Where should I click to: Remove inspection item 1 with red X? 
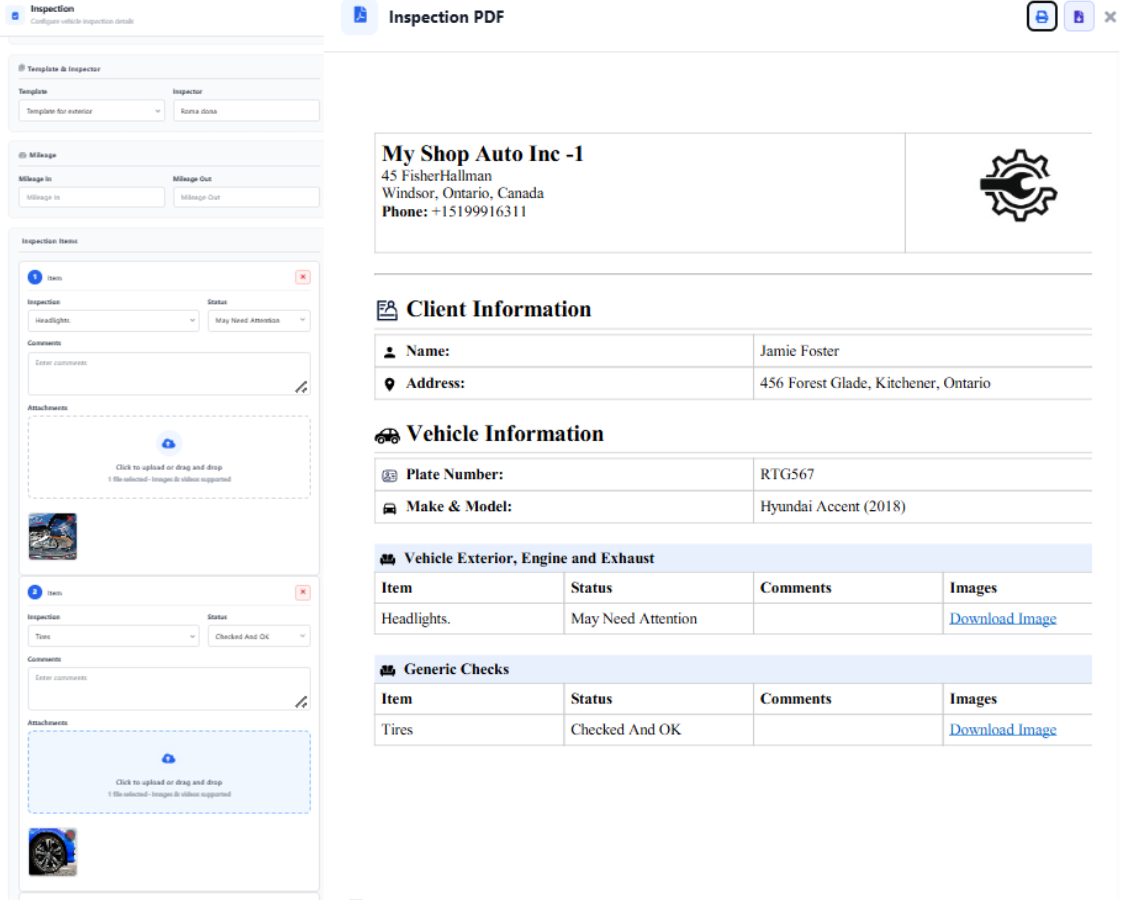tap(302, 277)
